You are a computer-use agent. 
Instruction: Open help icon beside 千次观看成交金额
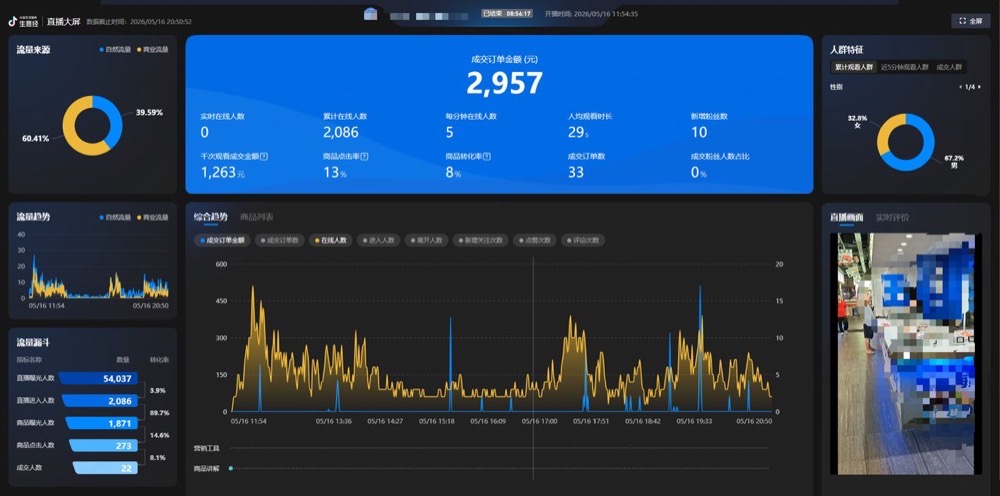click(264, 156)
